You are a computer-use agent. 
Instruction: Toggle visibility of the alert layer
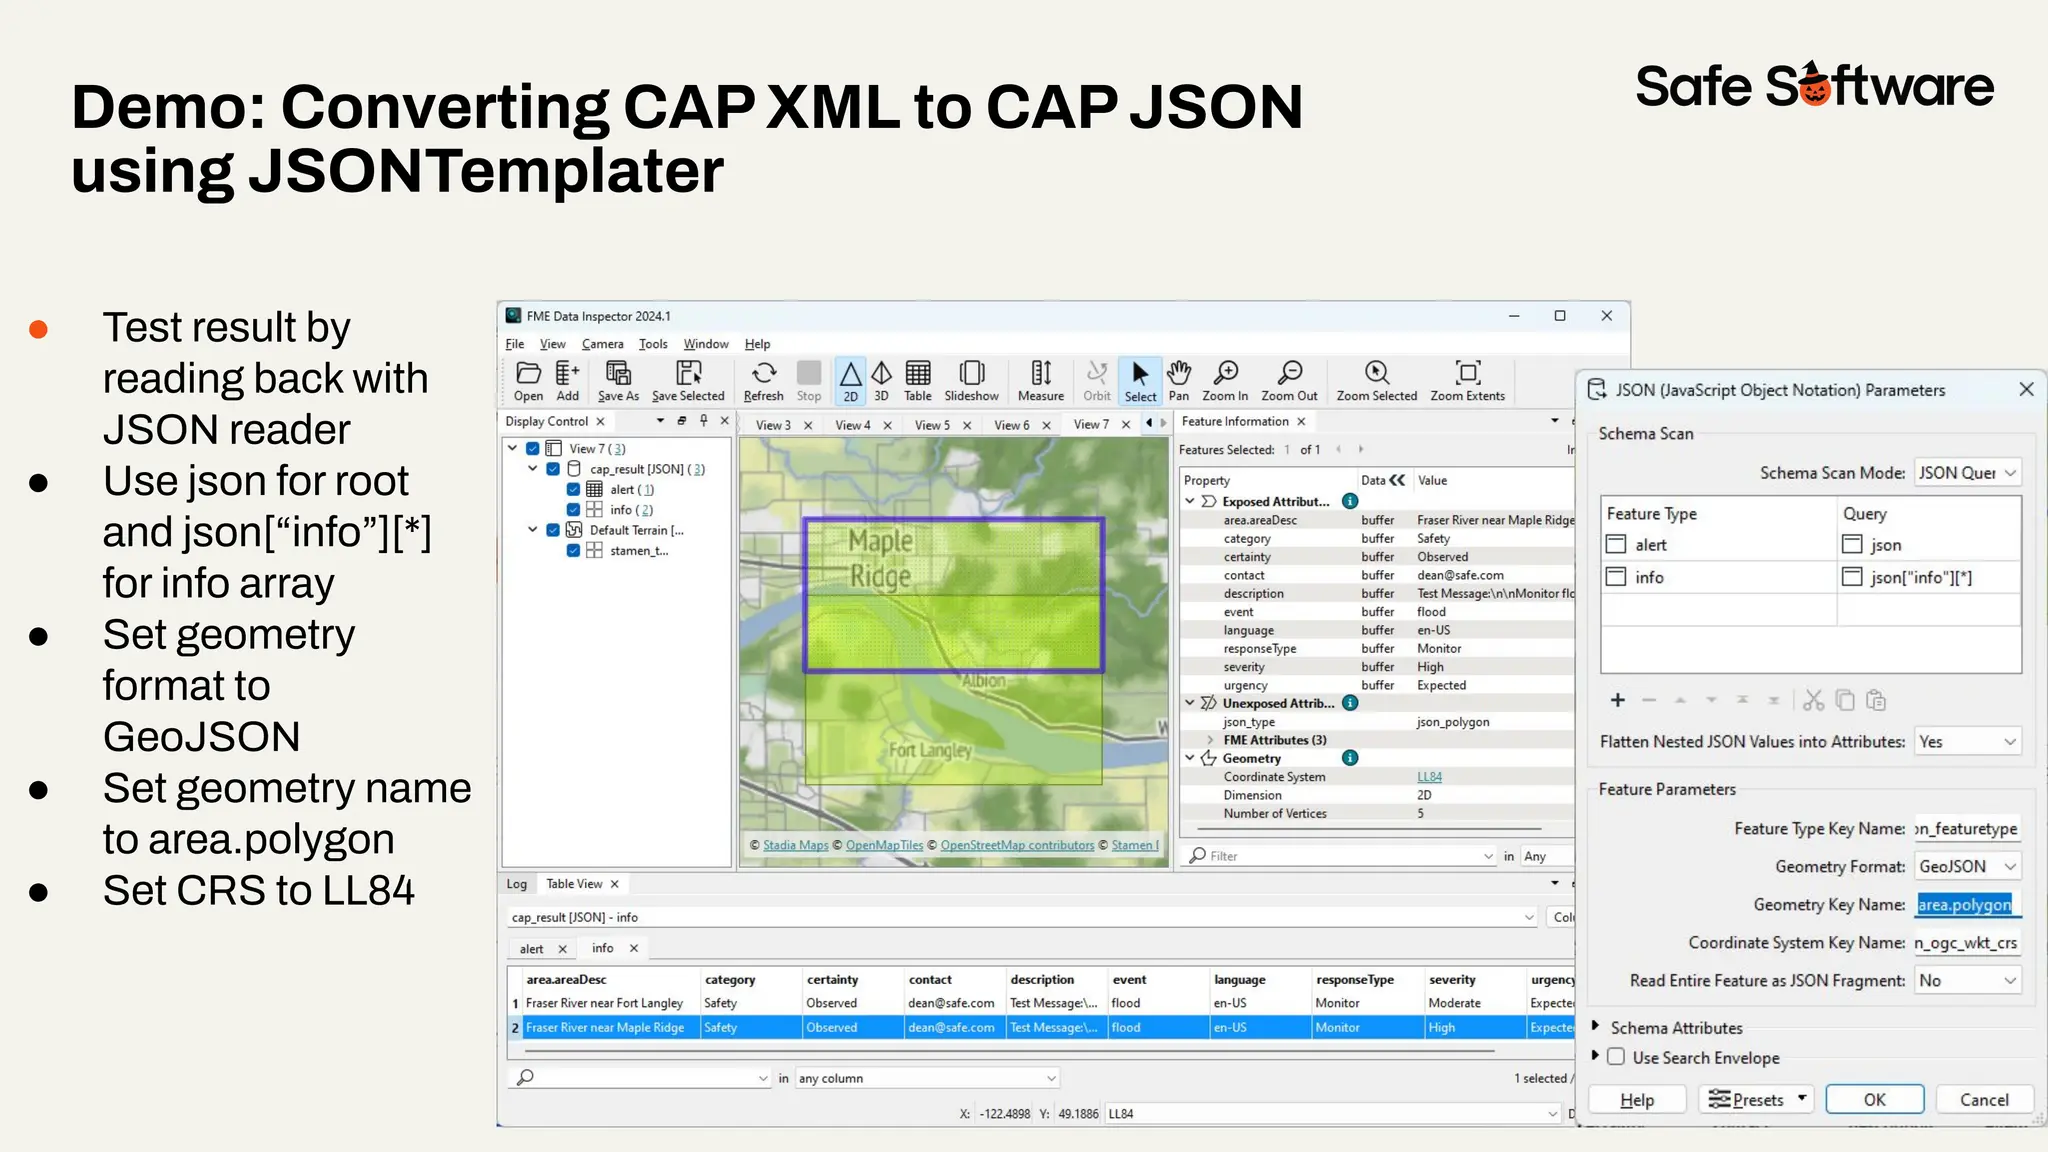[573, 489]
